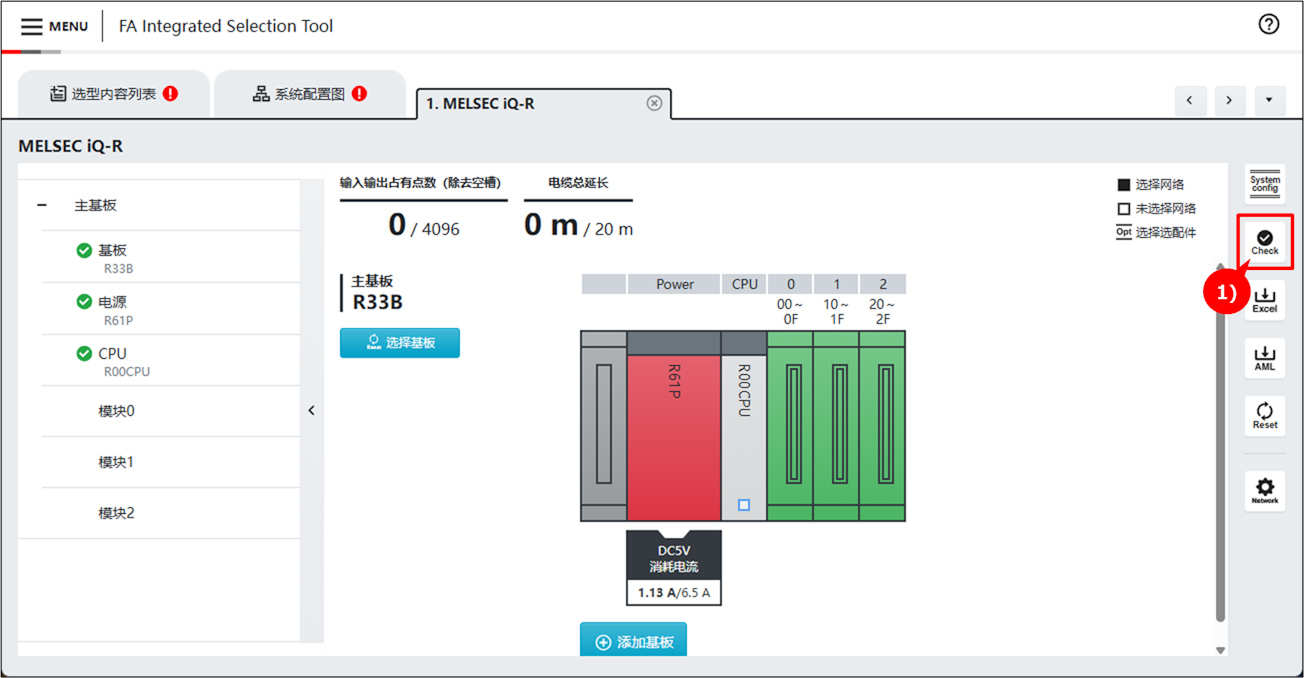Open the tab list dropdown arrow
The width and height of the screenshot is (1304, 678).
[x=1269, y=100]
